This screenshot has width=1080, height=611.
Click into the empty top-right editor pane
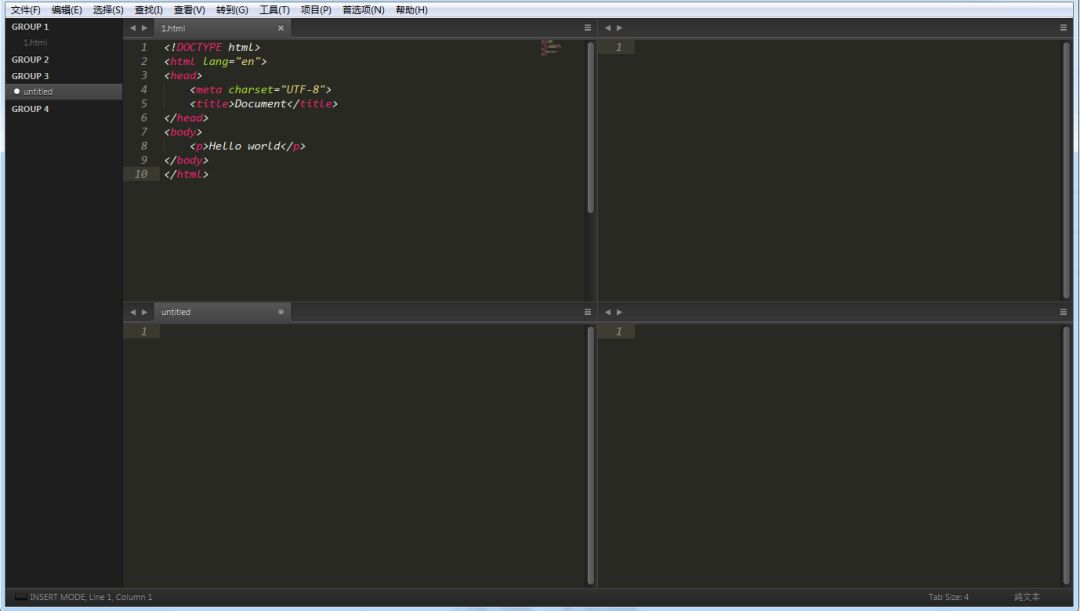pyautogui.click(x=847, y=172)
